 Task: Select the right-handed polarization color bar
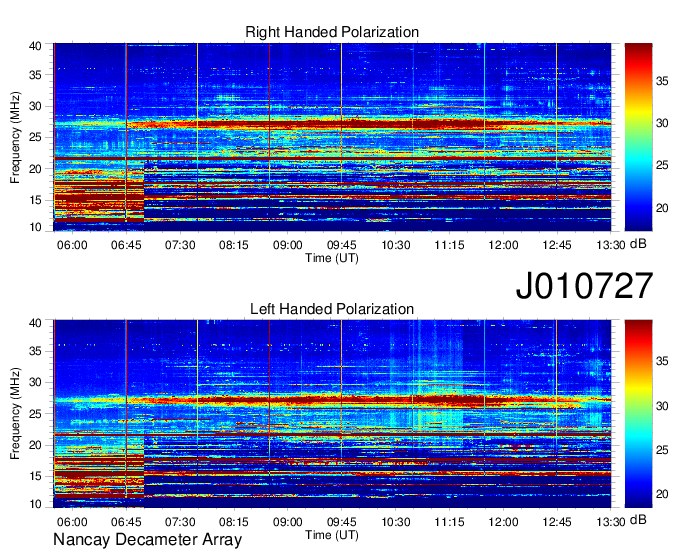(638, 137)
